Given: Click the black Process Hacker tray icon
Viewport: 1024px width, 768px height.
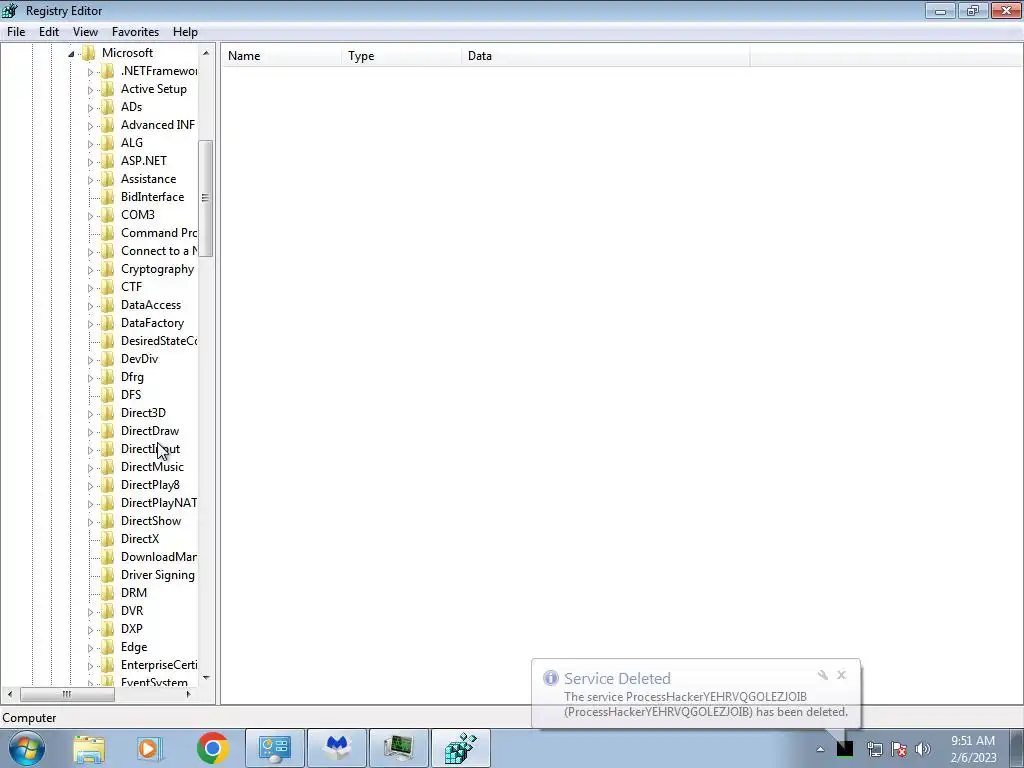Looking at the screenshot, I should (x=845, y=748).
